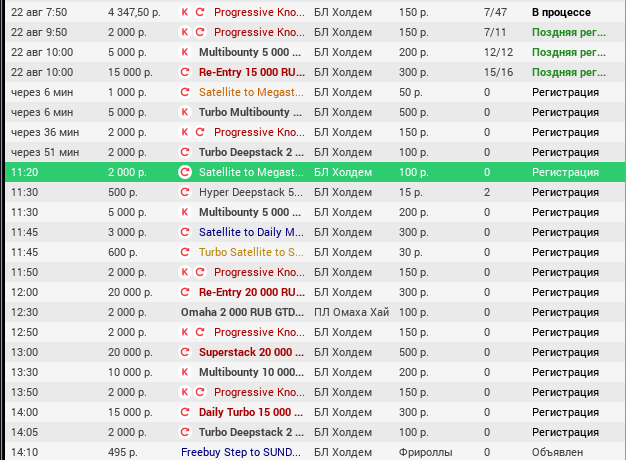Click the re-entry icon in the 11:50 row
Viewport: 626px width, 460px height.
click(x=200, y=272)
